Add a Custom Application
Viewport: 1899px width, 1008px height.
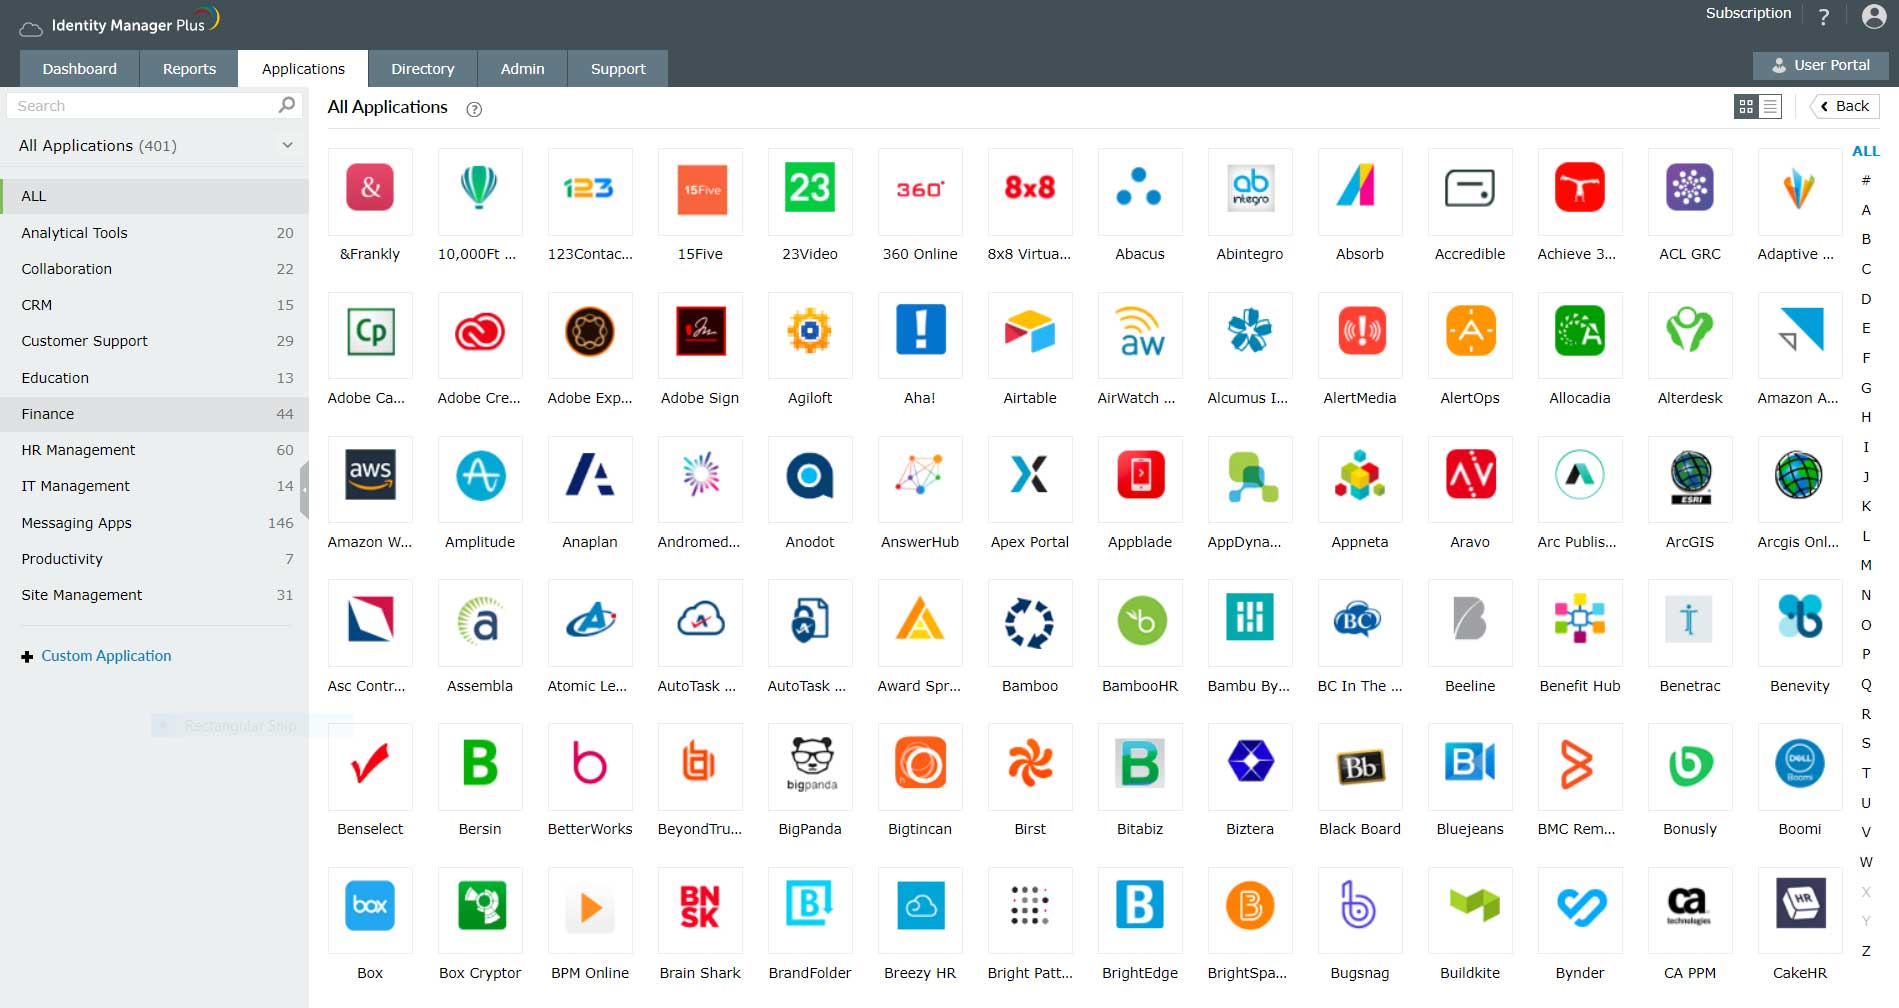click(x=97, y=656)
